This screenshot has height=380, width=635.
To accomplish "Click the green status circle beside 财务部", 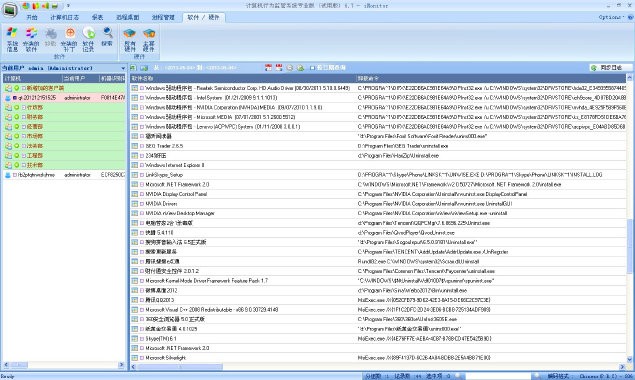I will (x=17, y=117).
